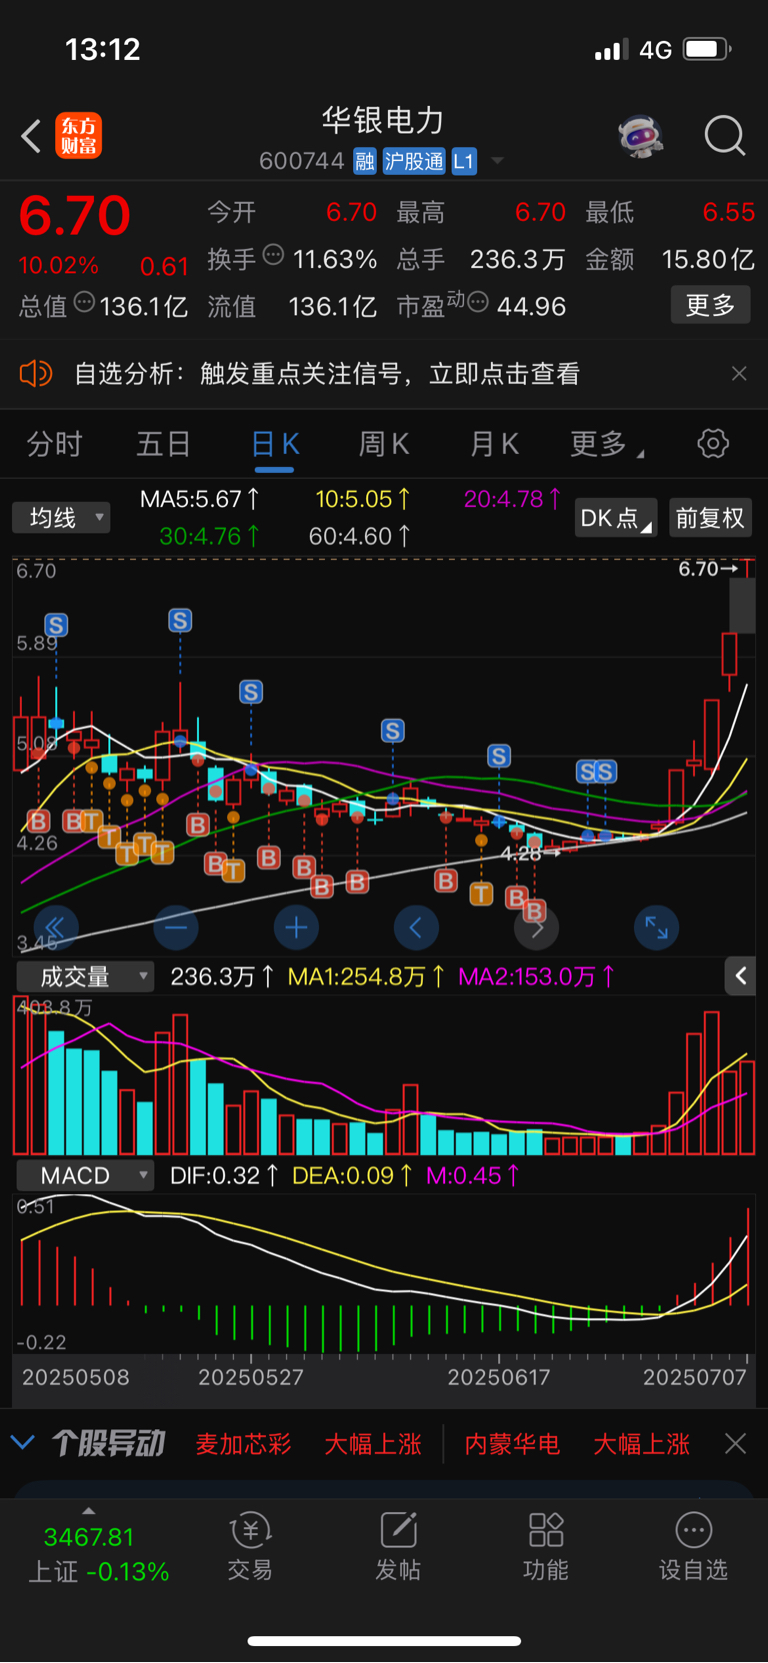Screen dimensions: 768x1663
Task: Open the 功能 functions icon
Action: coord(545,1545)
